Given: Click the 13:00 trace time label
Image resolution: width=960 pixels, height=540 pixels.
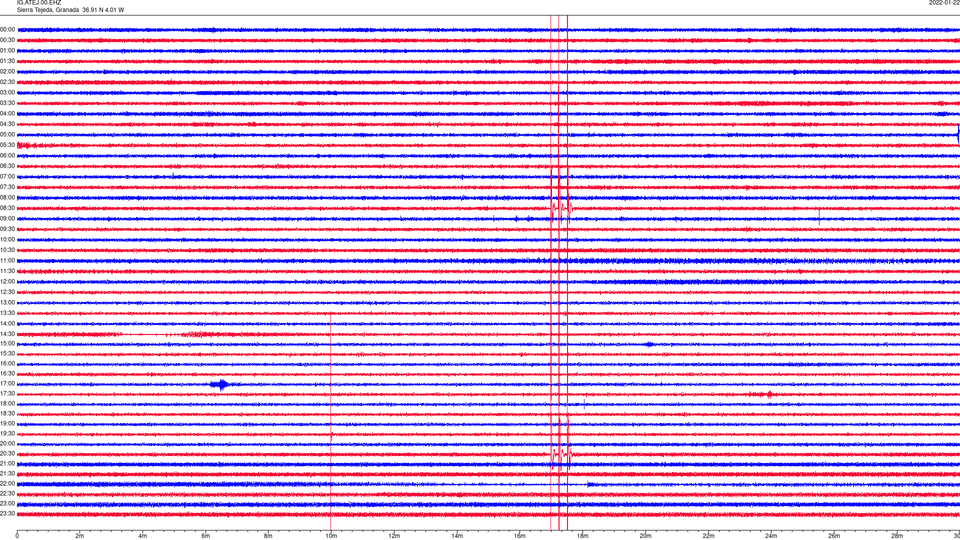Looking at the screenshot, I should tap(7, 302).
